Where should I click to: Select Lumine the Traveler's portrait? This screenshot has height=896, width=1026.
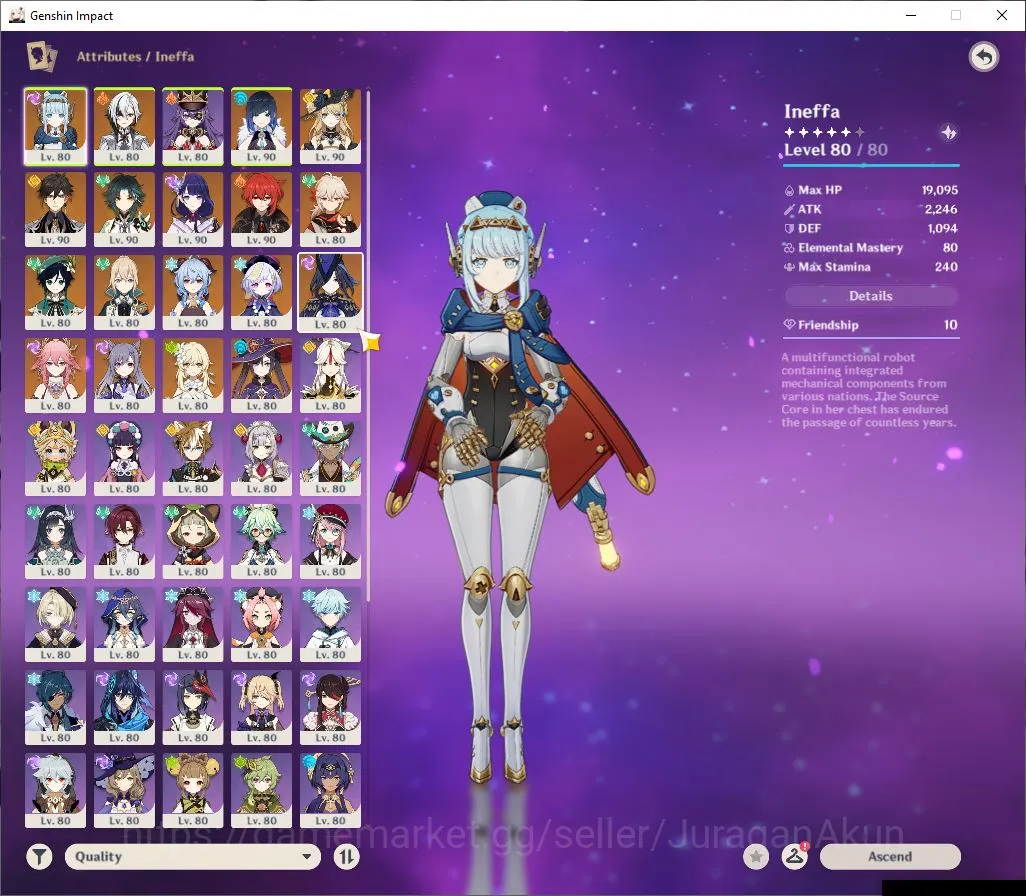193,375
